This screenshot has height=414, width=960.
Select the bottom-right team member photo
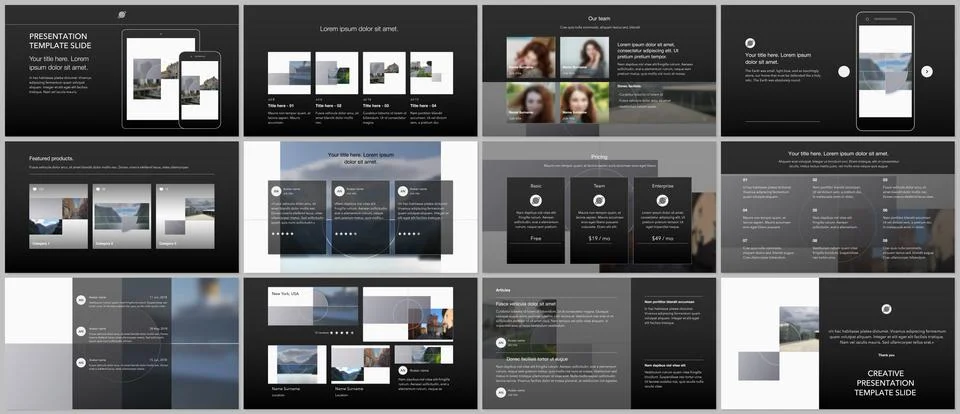(x=585, y=103)
